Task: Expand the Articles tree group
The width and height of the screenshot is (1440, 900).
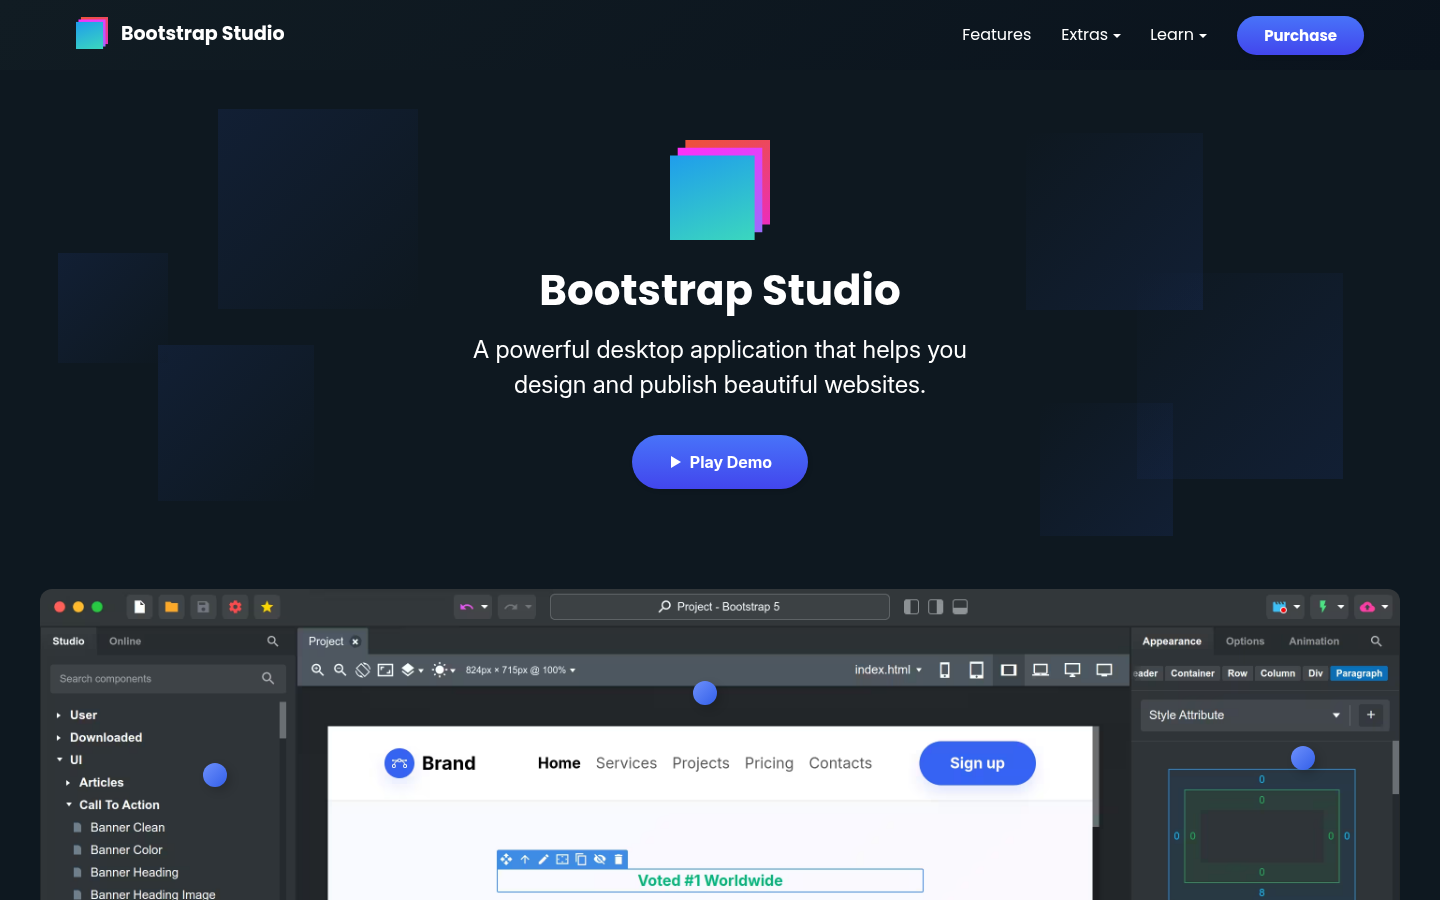Action: pos(68,783)
